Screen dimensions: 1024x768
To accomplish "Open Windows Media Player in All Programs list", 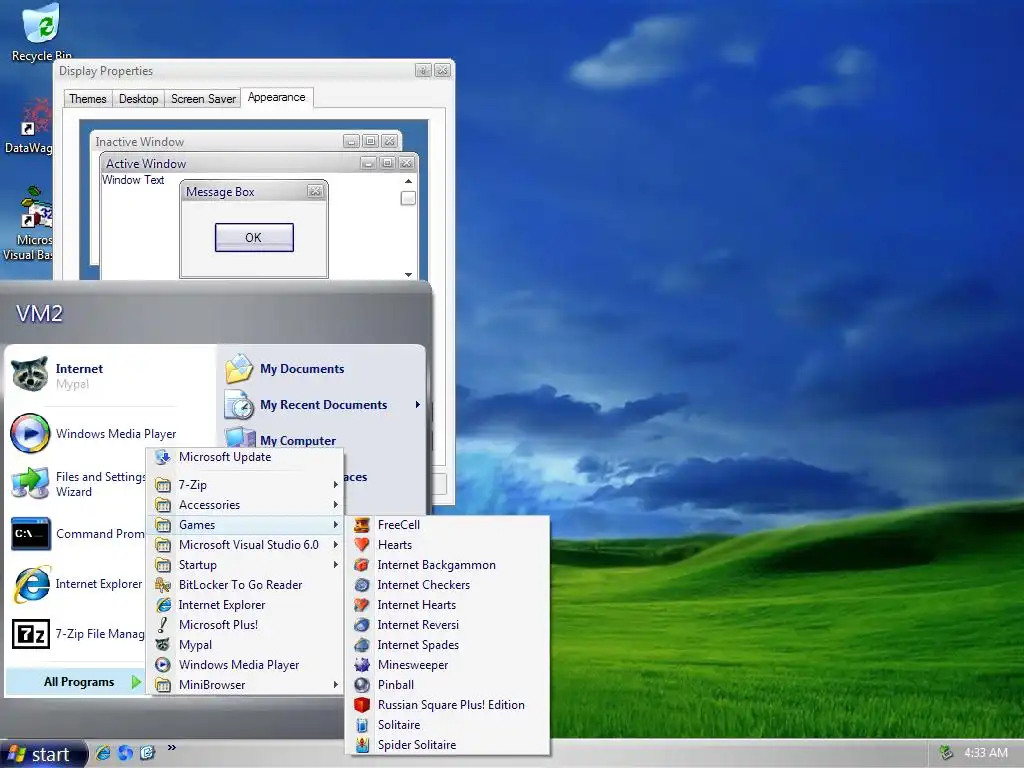I will coord(247,665).
